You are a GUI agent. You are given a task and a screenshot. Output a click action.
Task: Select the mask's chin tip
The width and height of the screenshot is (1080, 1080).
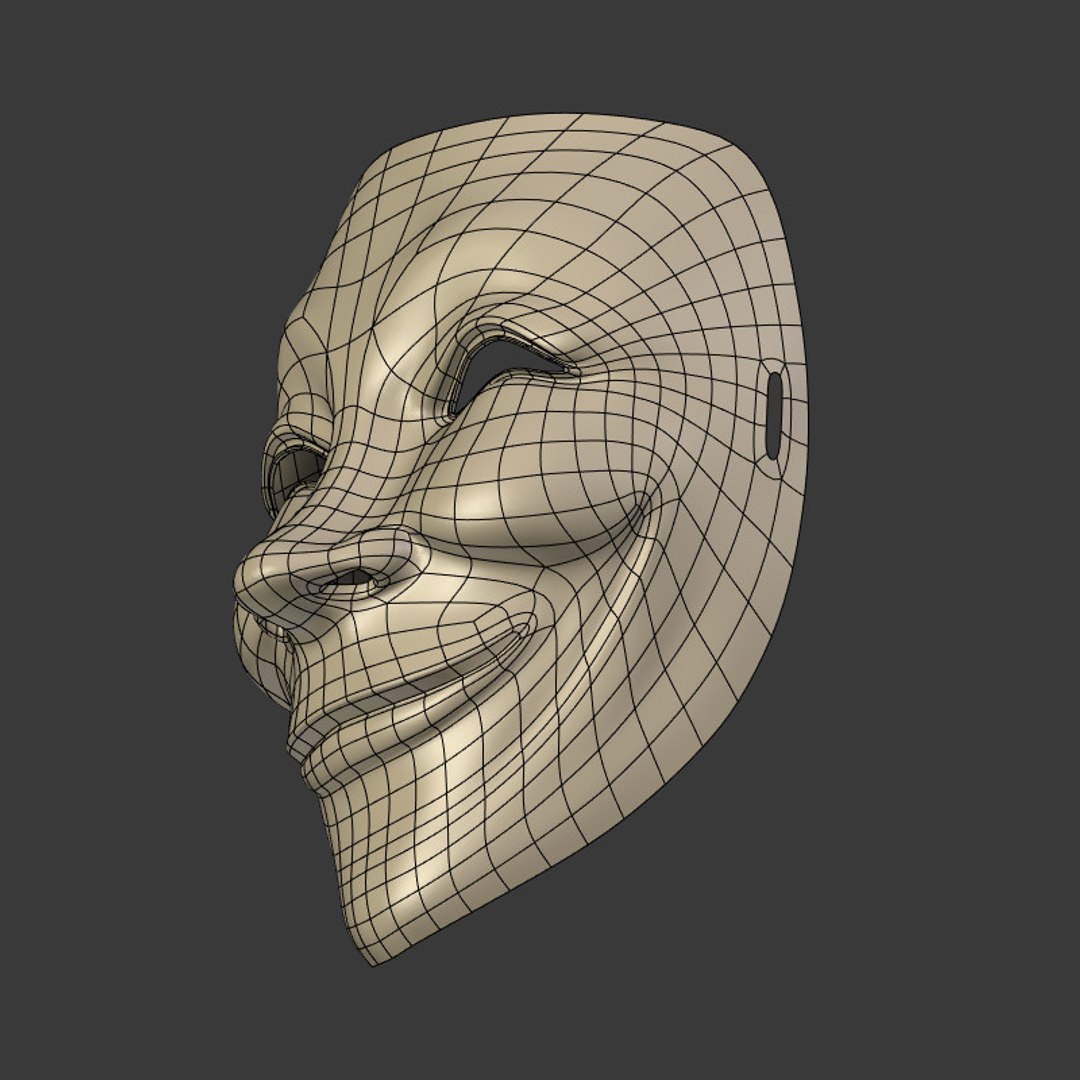[375, 954]
